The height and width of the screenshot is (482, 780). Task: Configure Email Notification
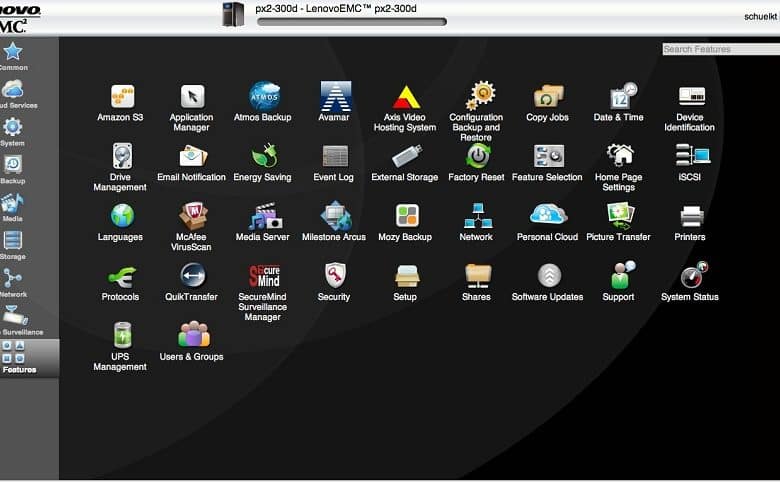tap(192, 163)
